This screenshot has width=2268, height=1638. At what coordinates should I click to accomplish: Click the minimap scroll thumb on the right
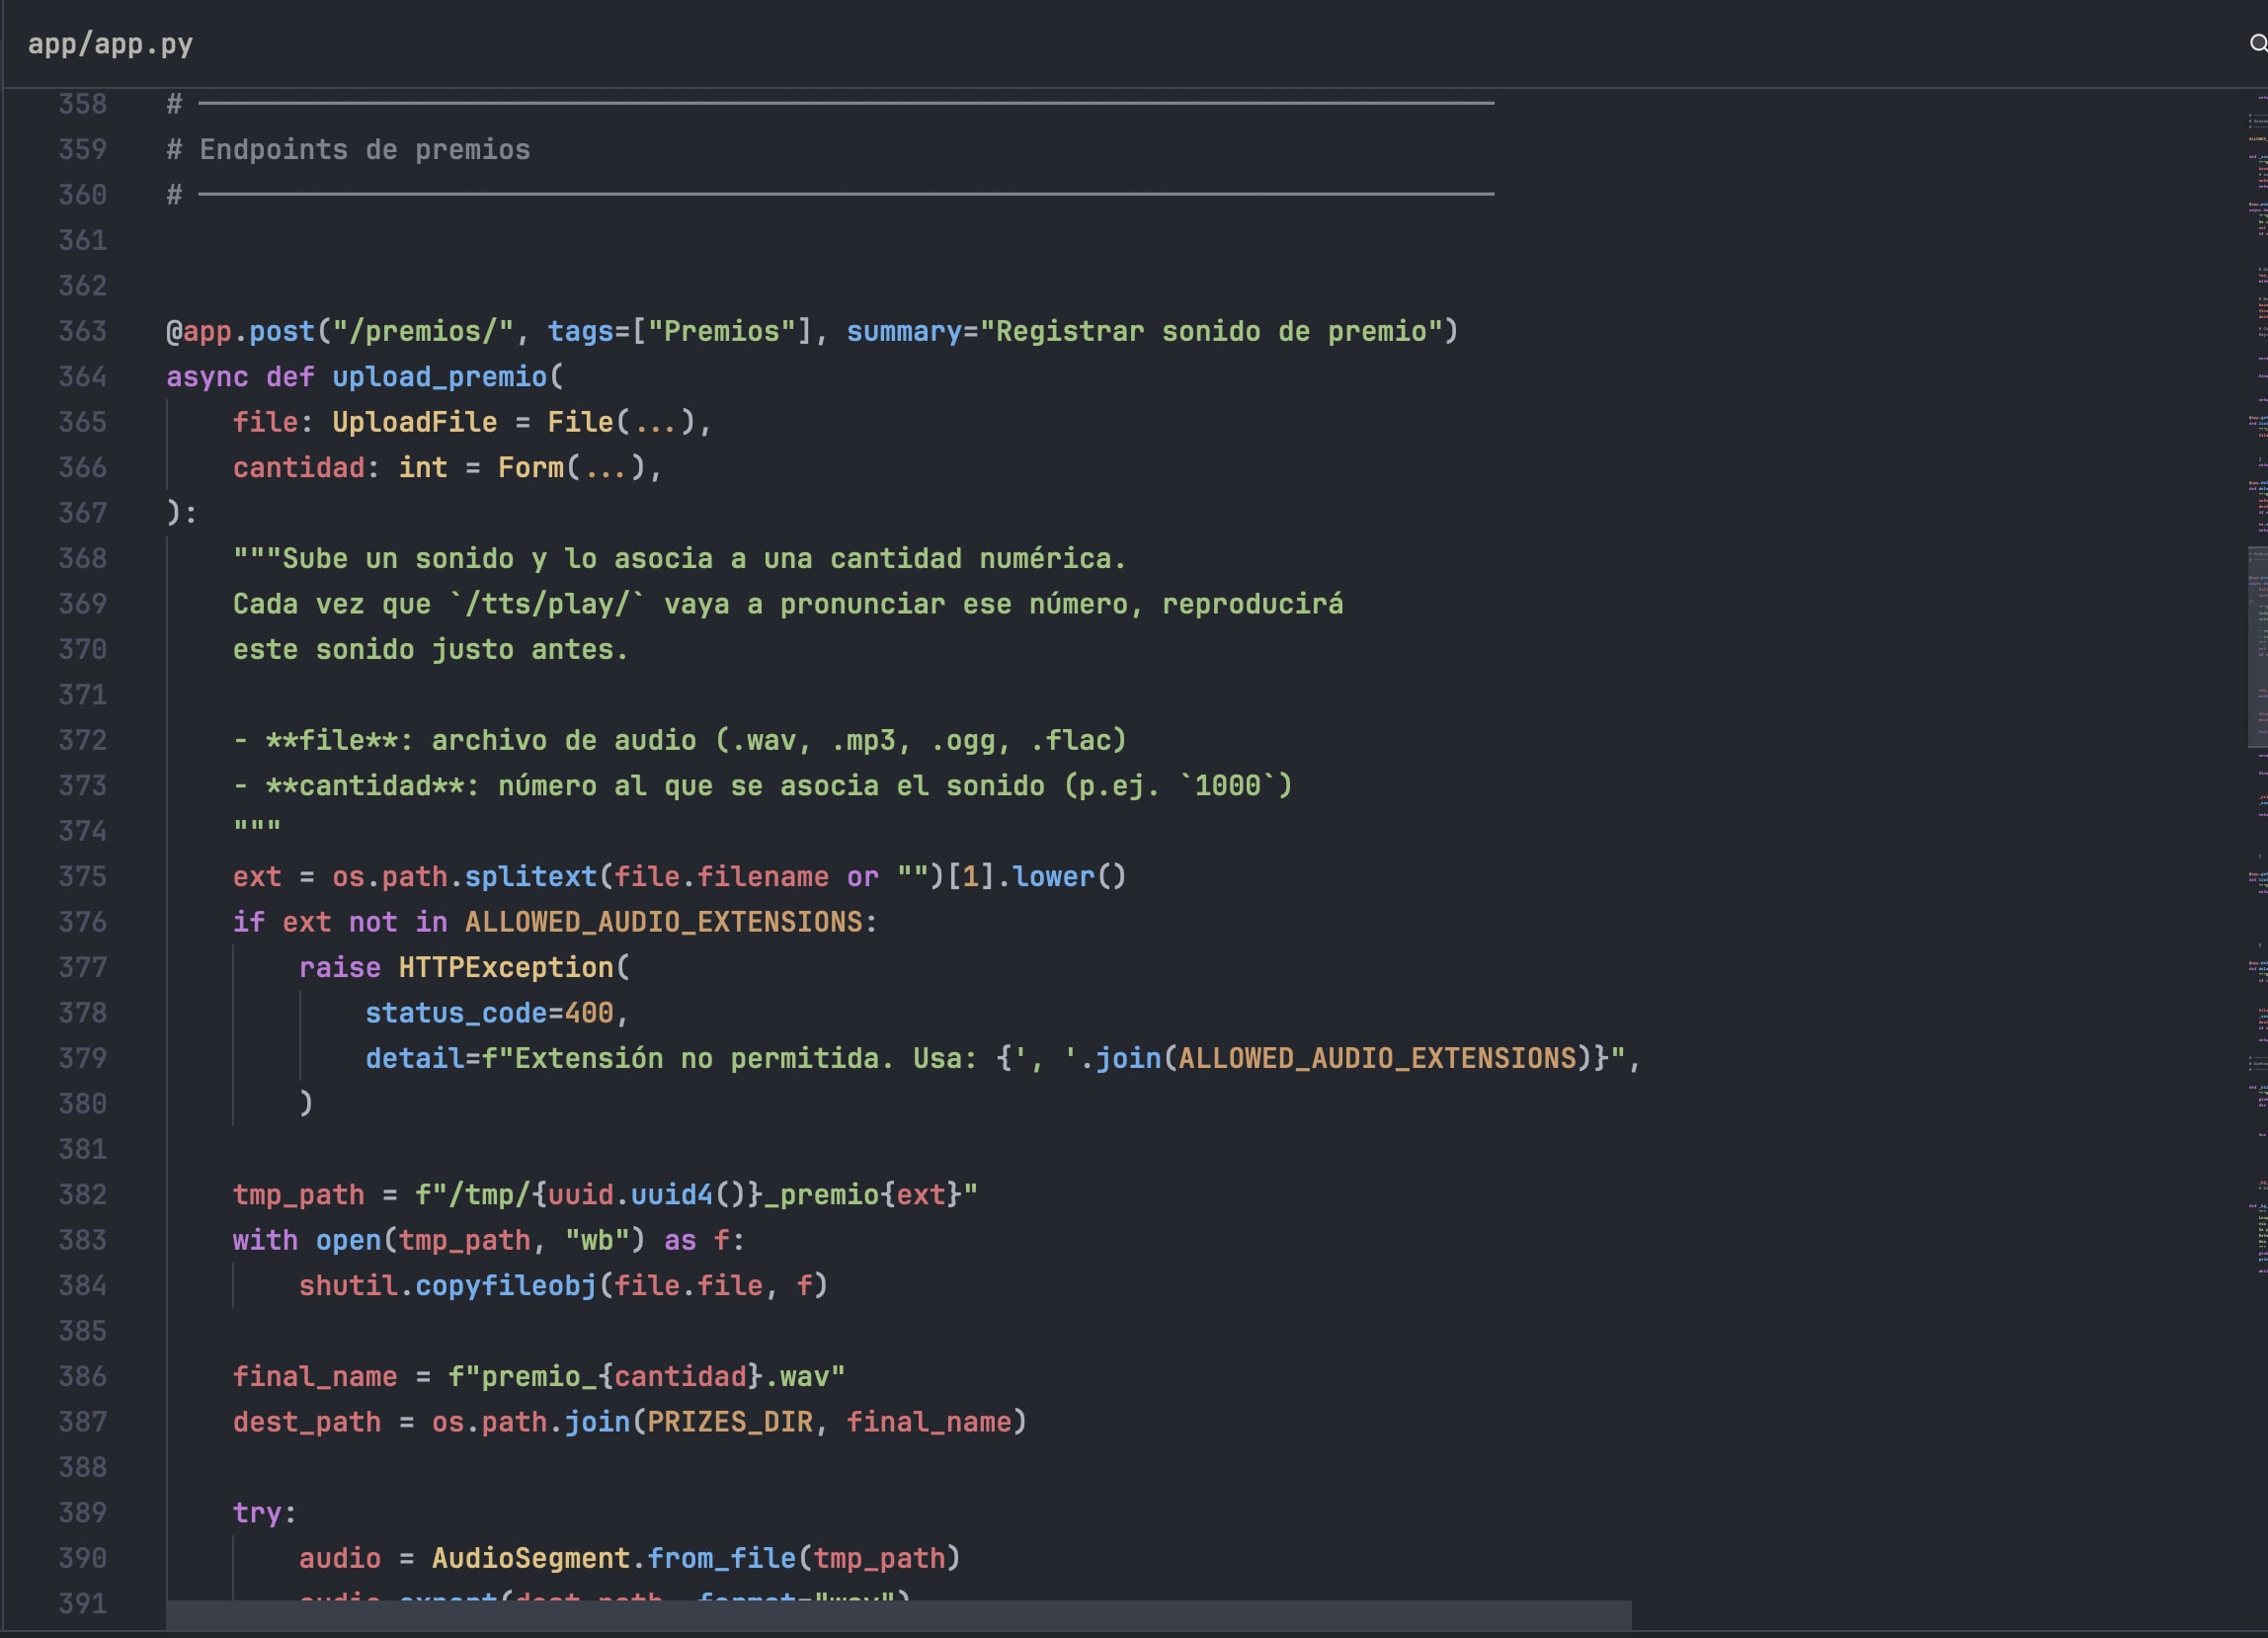(2257, 646)
